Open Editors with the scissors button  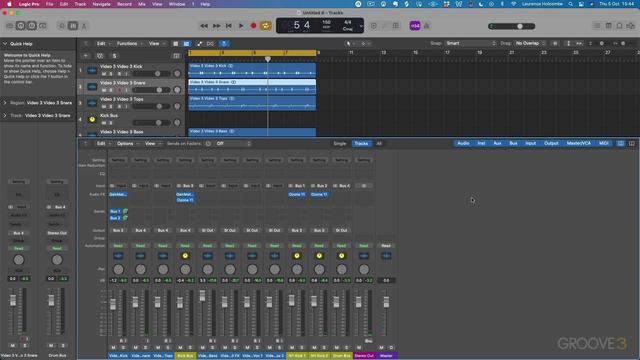coord(84,26)
